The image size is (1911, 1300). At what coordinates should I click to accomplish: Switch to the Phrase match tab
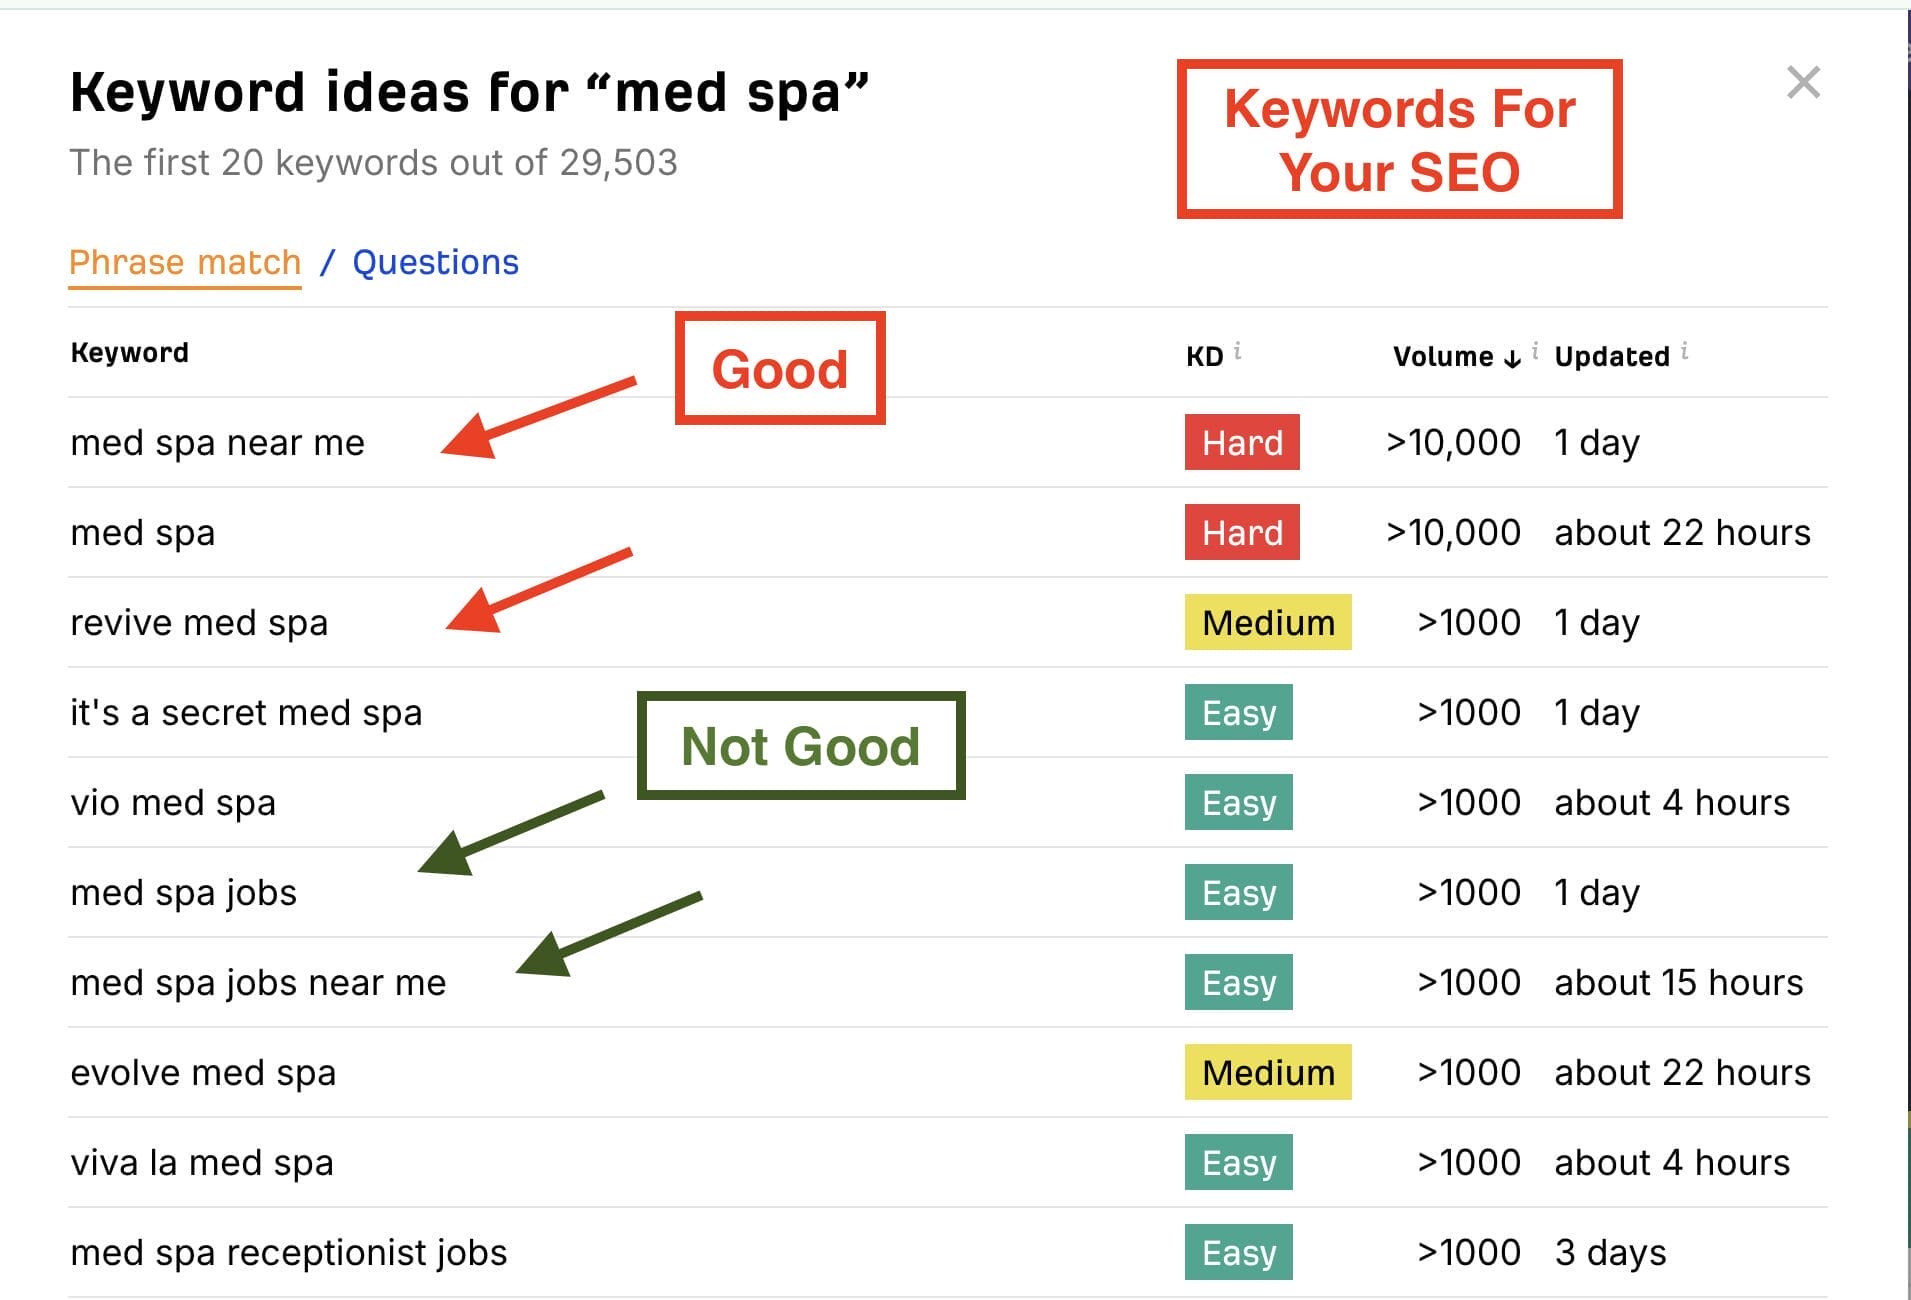pos(185,263)
